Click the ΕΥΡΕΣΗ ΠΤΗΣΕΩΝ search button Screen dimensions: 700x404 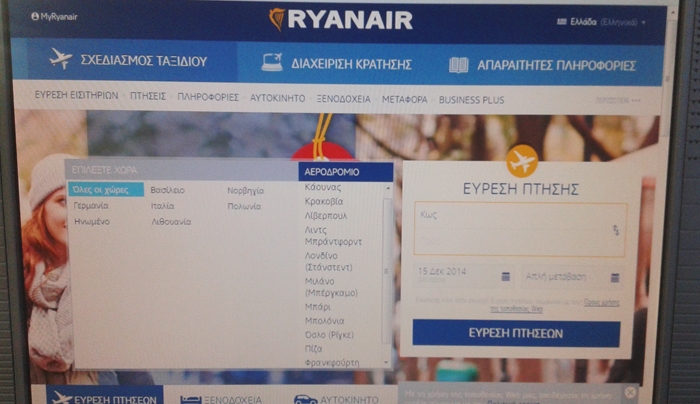(516, 333)
